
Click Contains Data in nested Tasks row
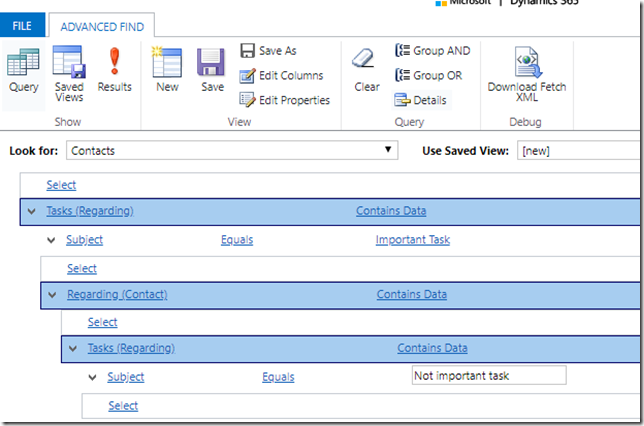coord(432,348)
